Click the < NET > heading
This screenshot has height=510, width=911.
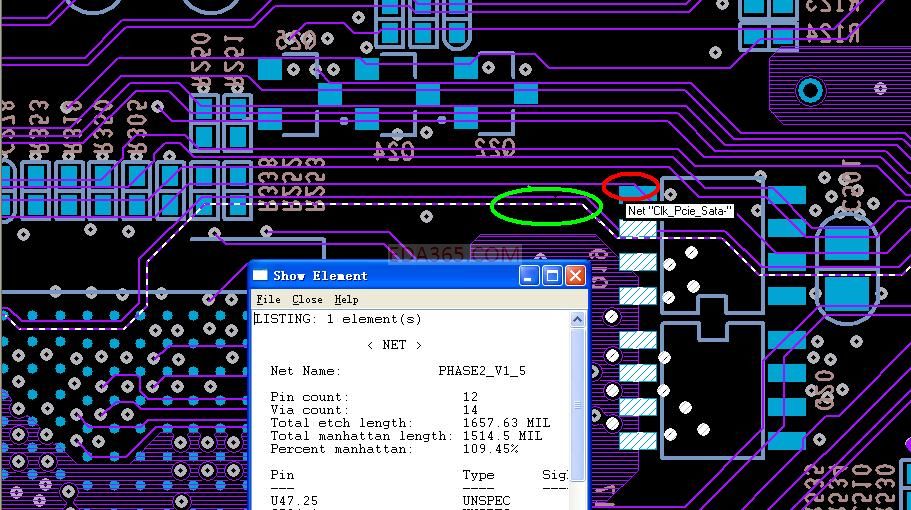394,345
